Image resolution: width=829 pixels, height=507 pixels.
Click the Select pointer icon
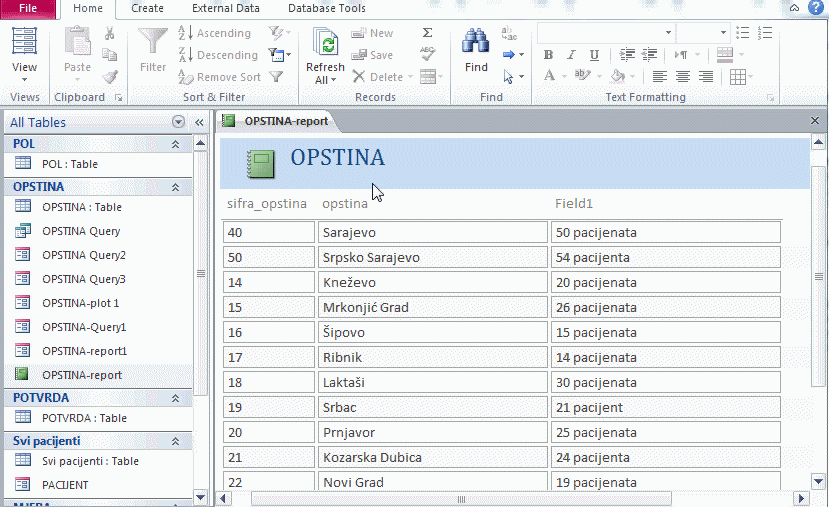click(x=512, y=77)
